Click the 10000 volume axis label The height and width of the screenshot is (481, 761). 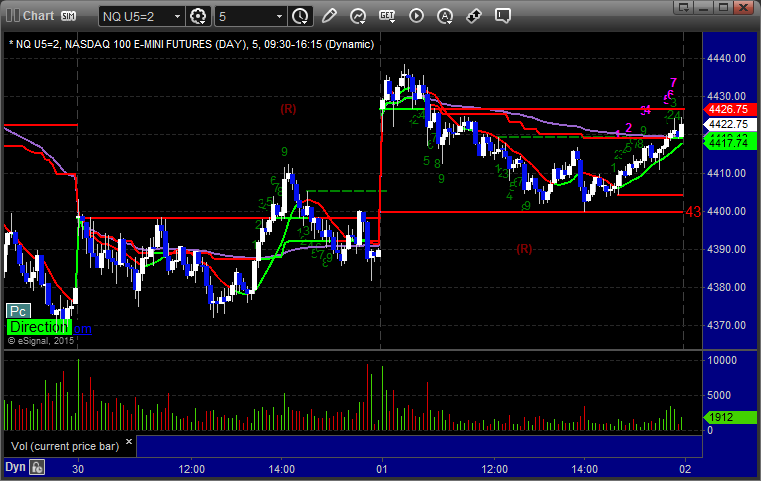pyautogui.click(x=722, y=360)
